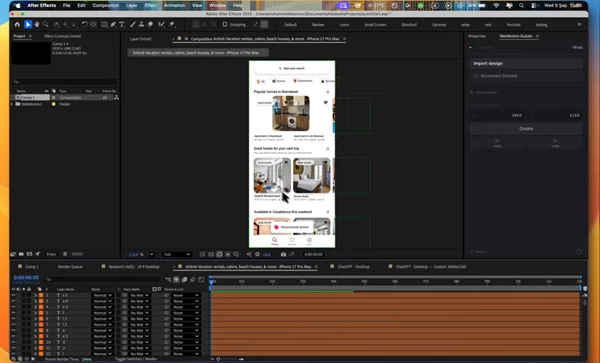Hide layer 10 using its eye icon
This screenshot has width=600, height=363.
tap(13, 342)
